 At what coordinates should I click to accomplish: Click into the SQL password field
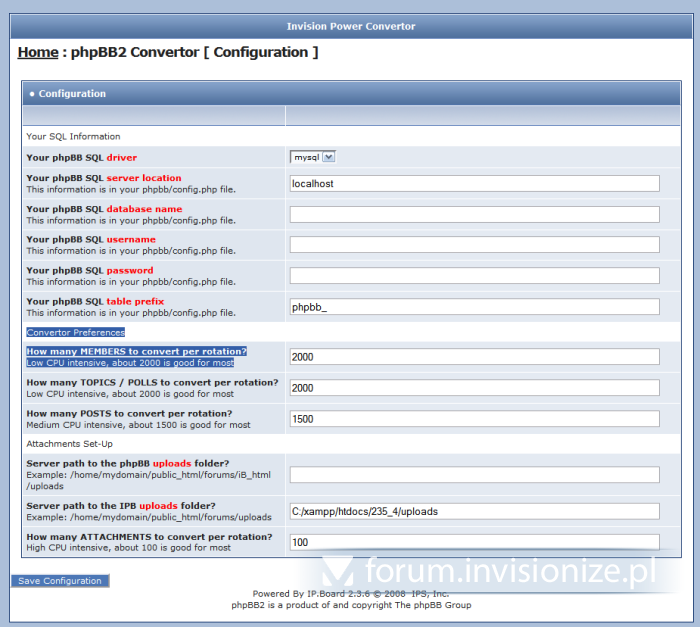(x=474, y=275)
